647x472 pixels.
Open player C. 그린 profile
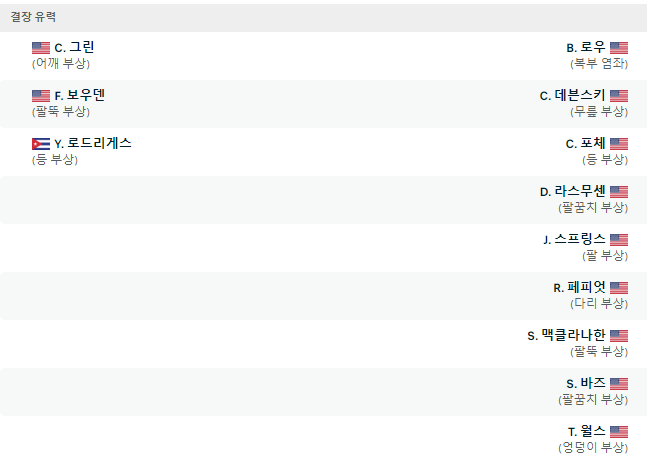(x=74, y=47)
